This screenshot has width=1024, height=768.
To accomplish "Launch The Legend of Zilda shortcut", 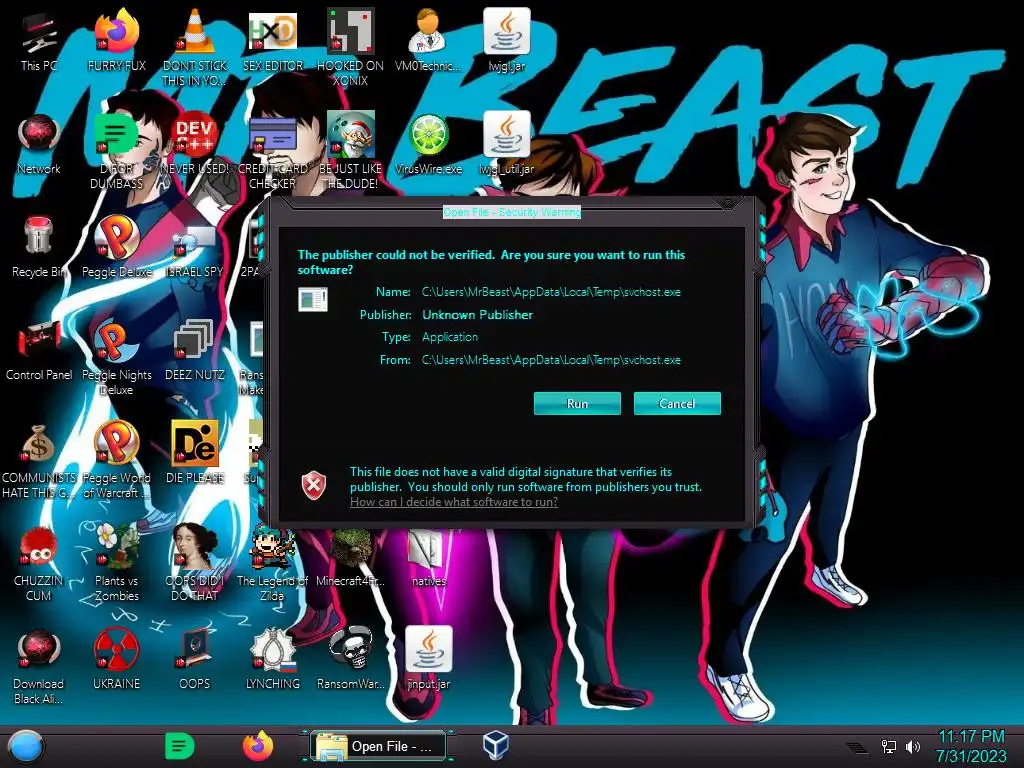I will point(272,562).
